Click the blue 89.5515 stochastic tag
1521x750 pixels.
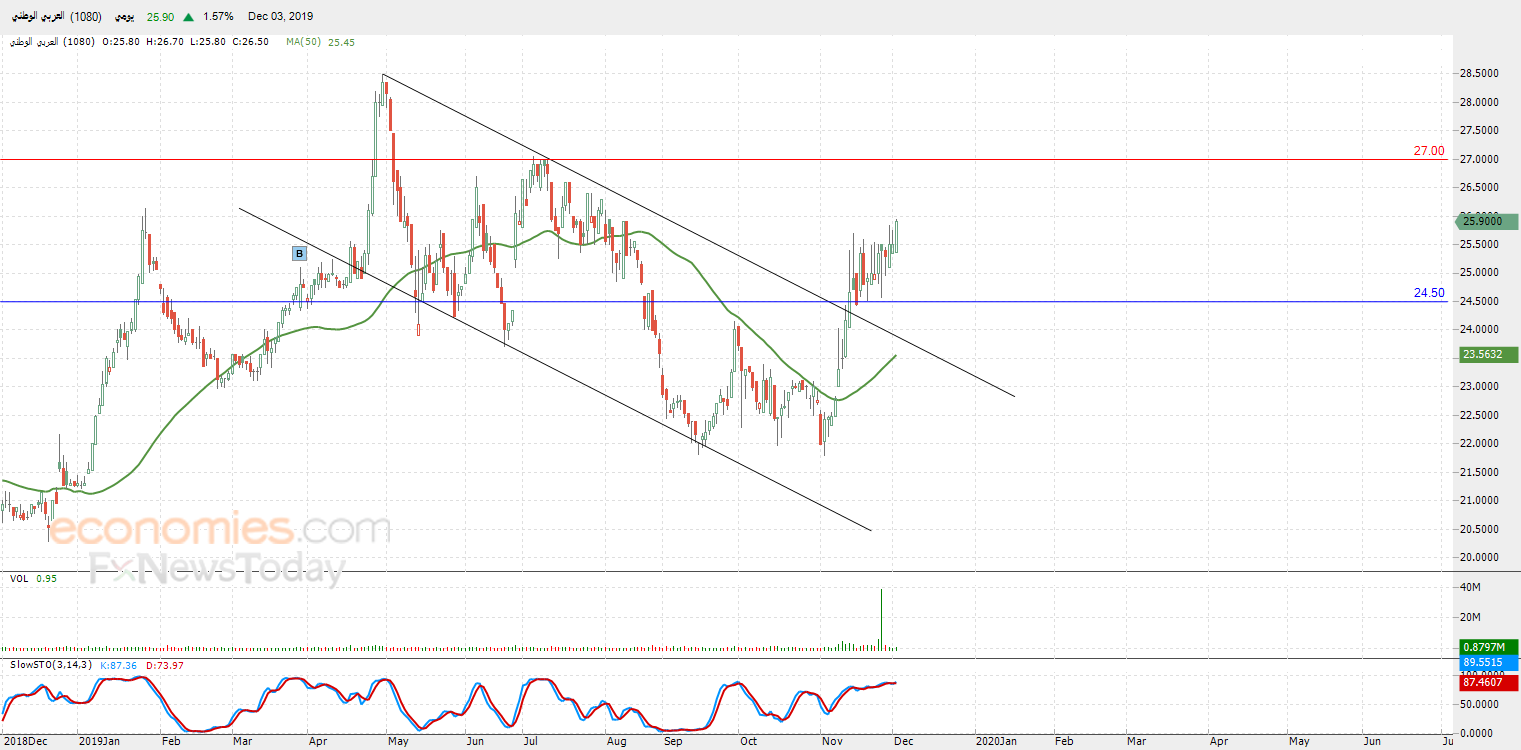tap(1488, 662)
